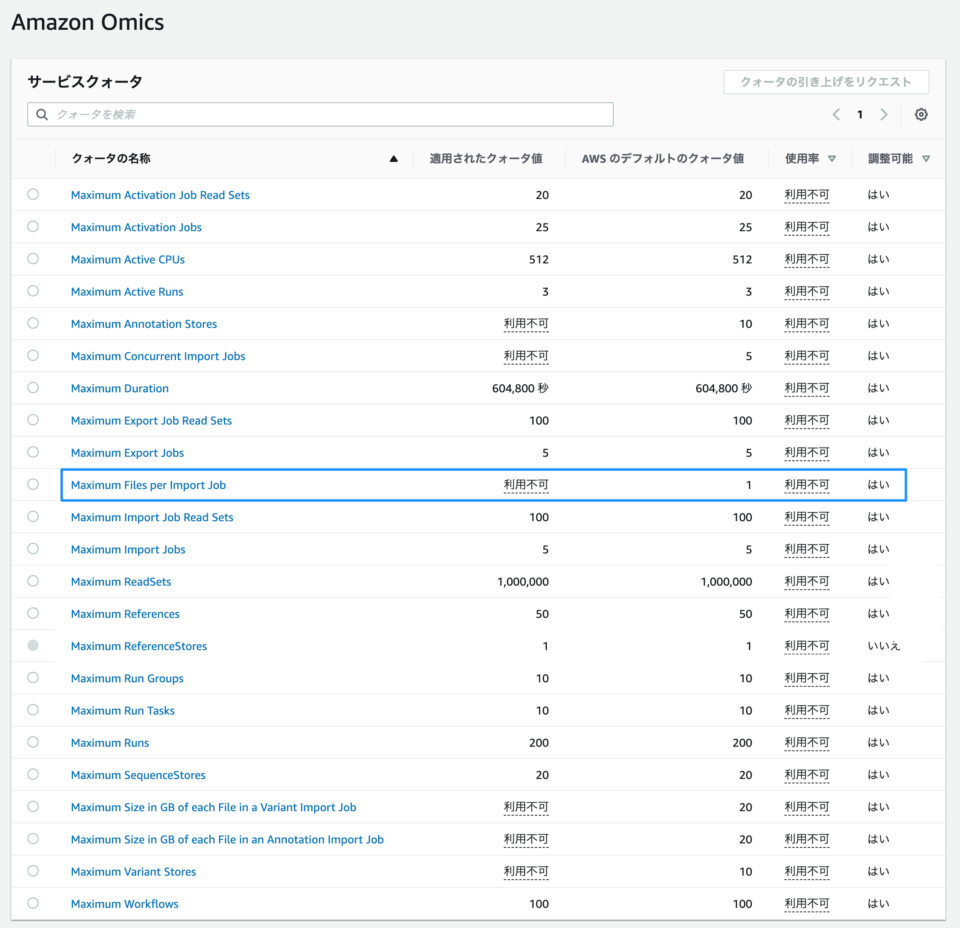The height and width of the screenshot is (928, 960).
Task: Open Maximum Size in GB Variant Import Job link
Action: click(x=213, y=807)
